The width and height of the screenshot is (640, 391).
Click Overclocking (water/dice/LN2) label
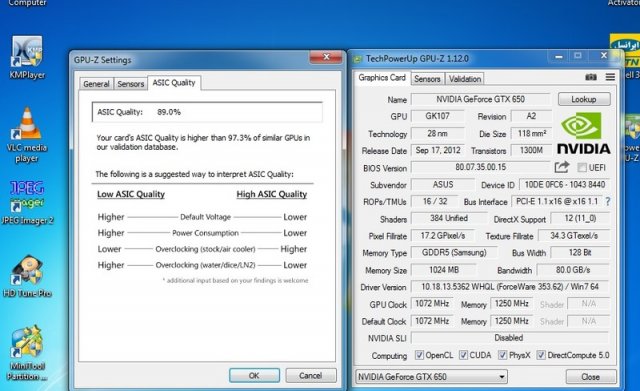205,265
